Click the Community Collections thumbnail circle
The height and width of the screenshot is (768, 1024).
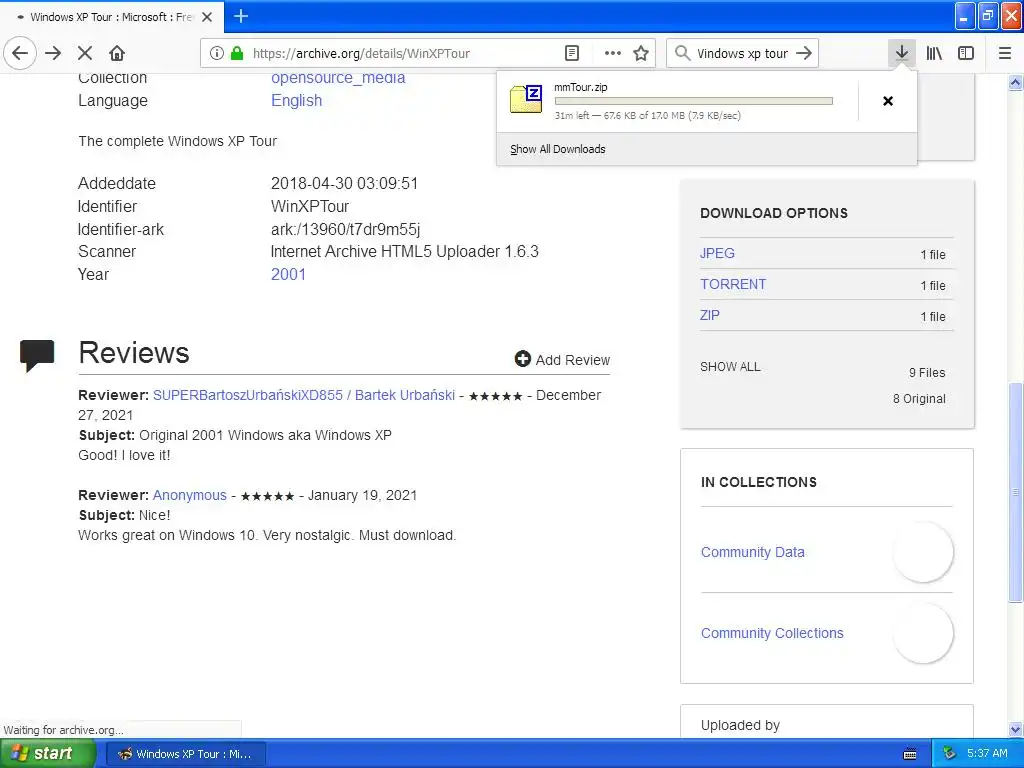[x=923, y=633]
